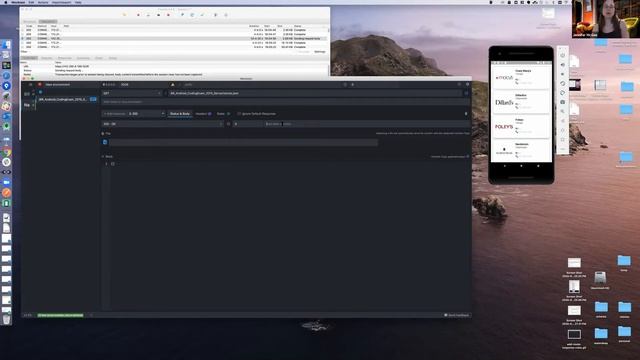Click the route path input field in Mockoon
The width and height of the screenshot is (640, 360).
(315, 93)
